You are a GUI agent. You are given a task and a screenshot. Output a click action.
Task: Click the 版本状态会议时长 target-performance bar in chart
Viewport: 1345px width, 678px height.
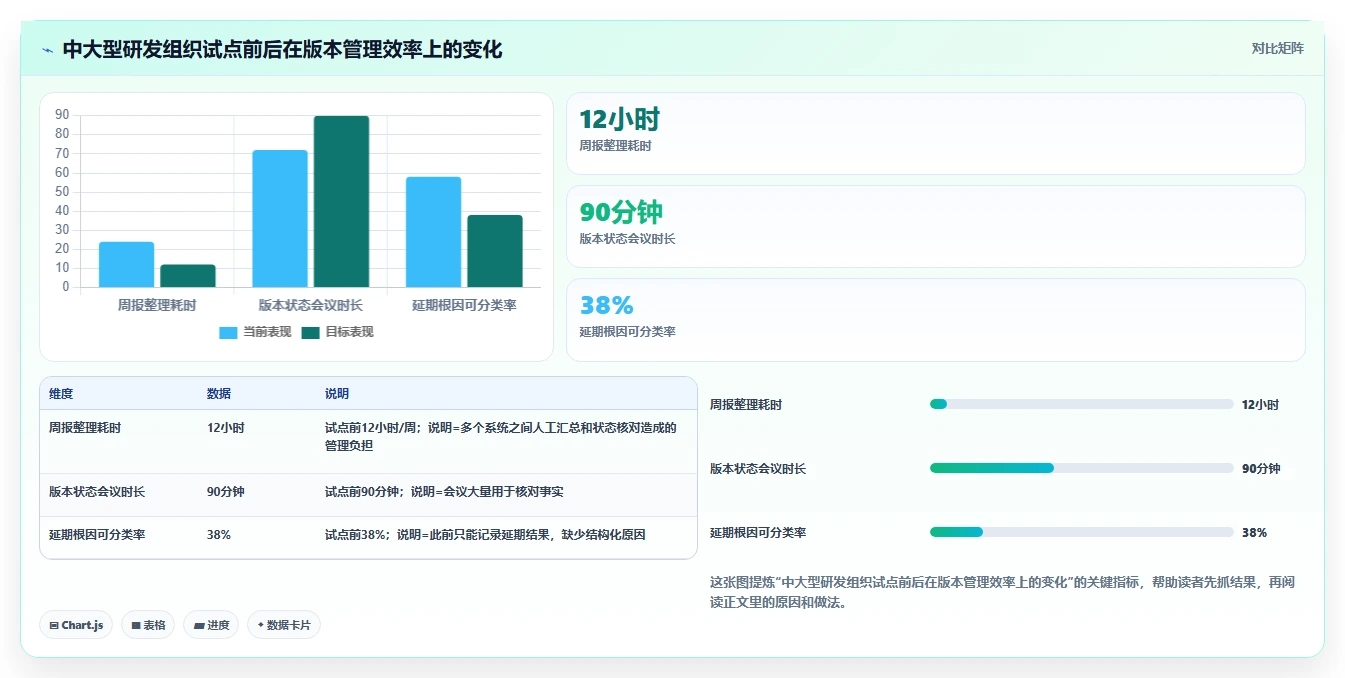coord(341,202)
